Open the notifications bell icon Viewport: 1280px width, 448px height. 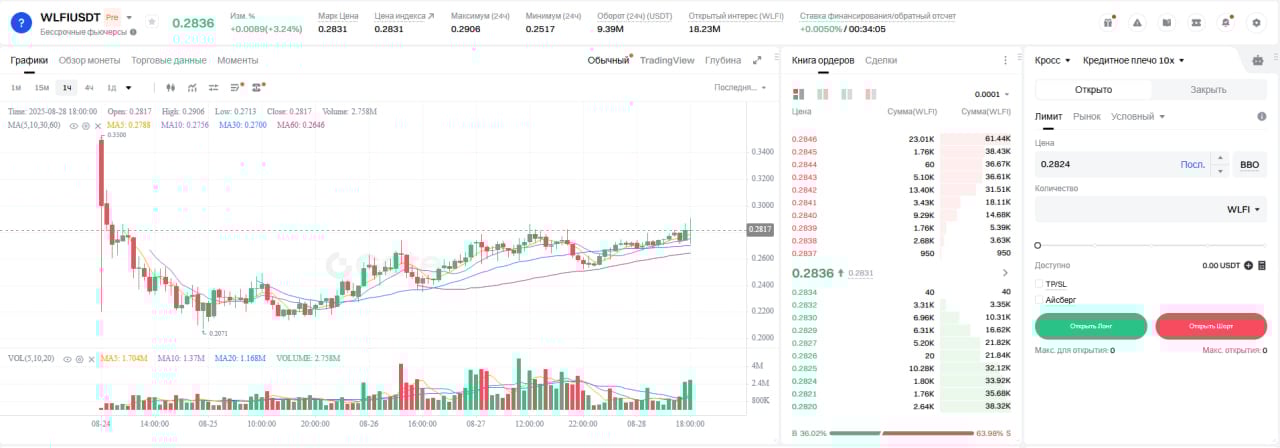pos(1226,22)
